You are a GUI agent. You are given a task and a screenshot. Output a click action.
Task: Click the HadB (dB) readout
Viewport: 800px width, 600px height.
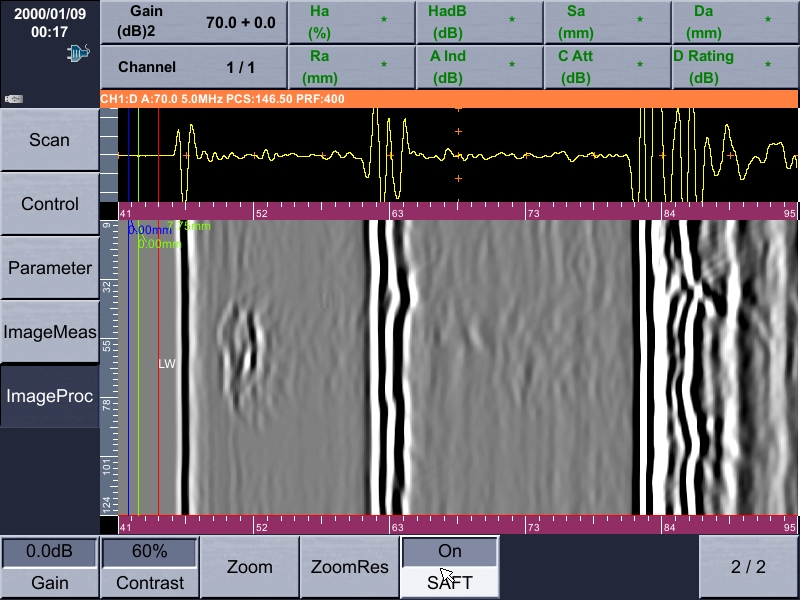[480, 22]
